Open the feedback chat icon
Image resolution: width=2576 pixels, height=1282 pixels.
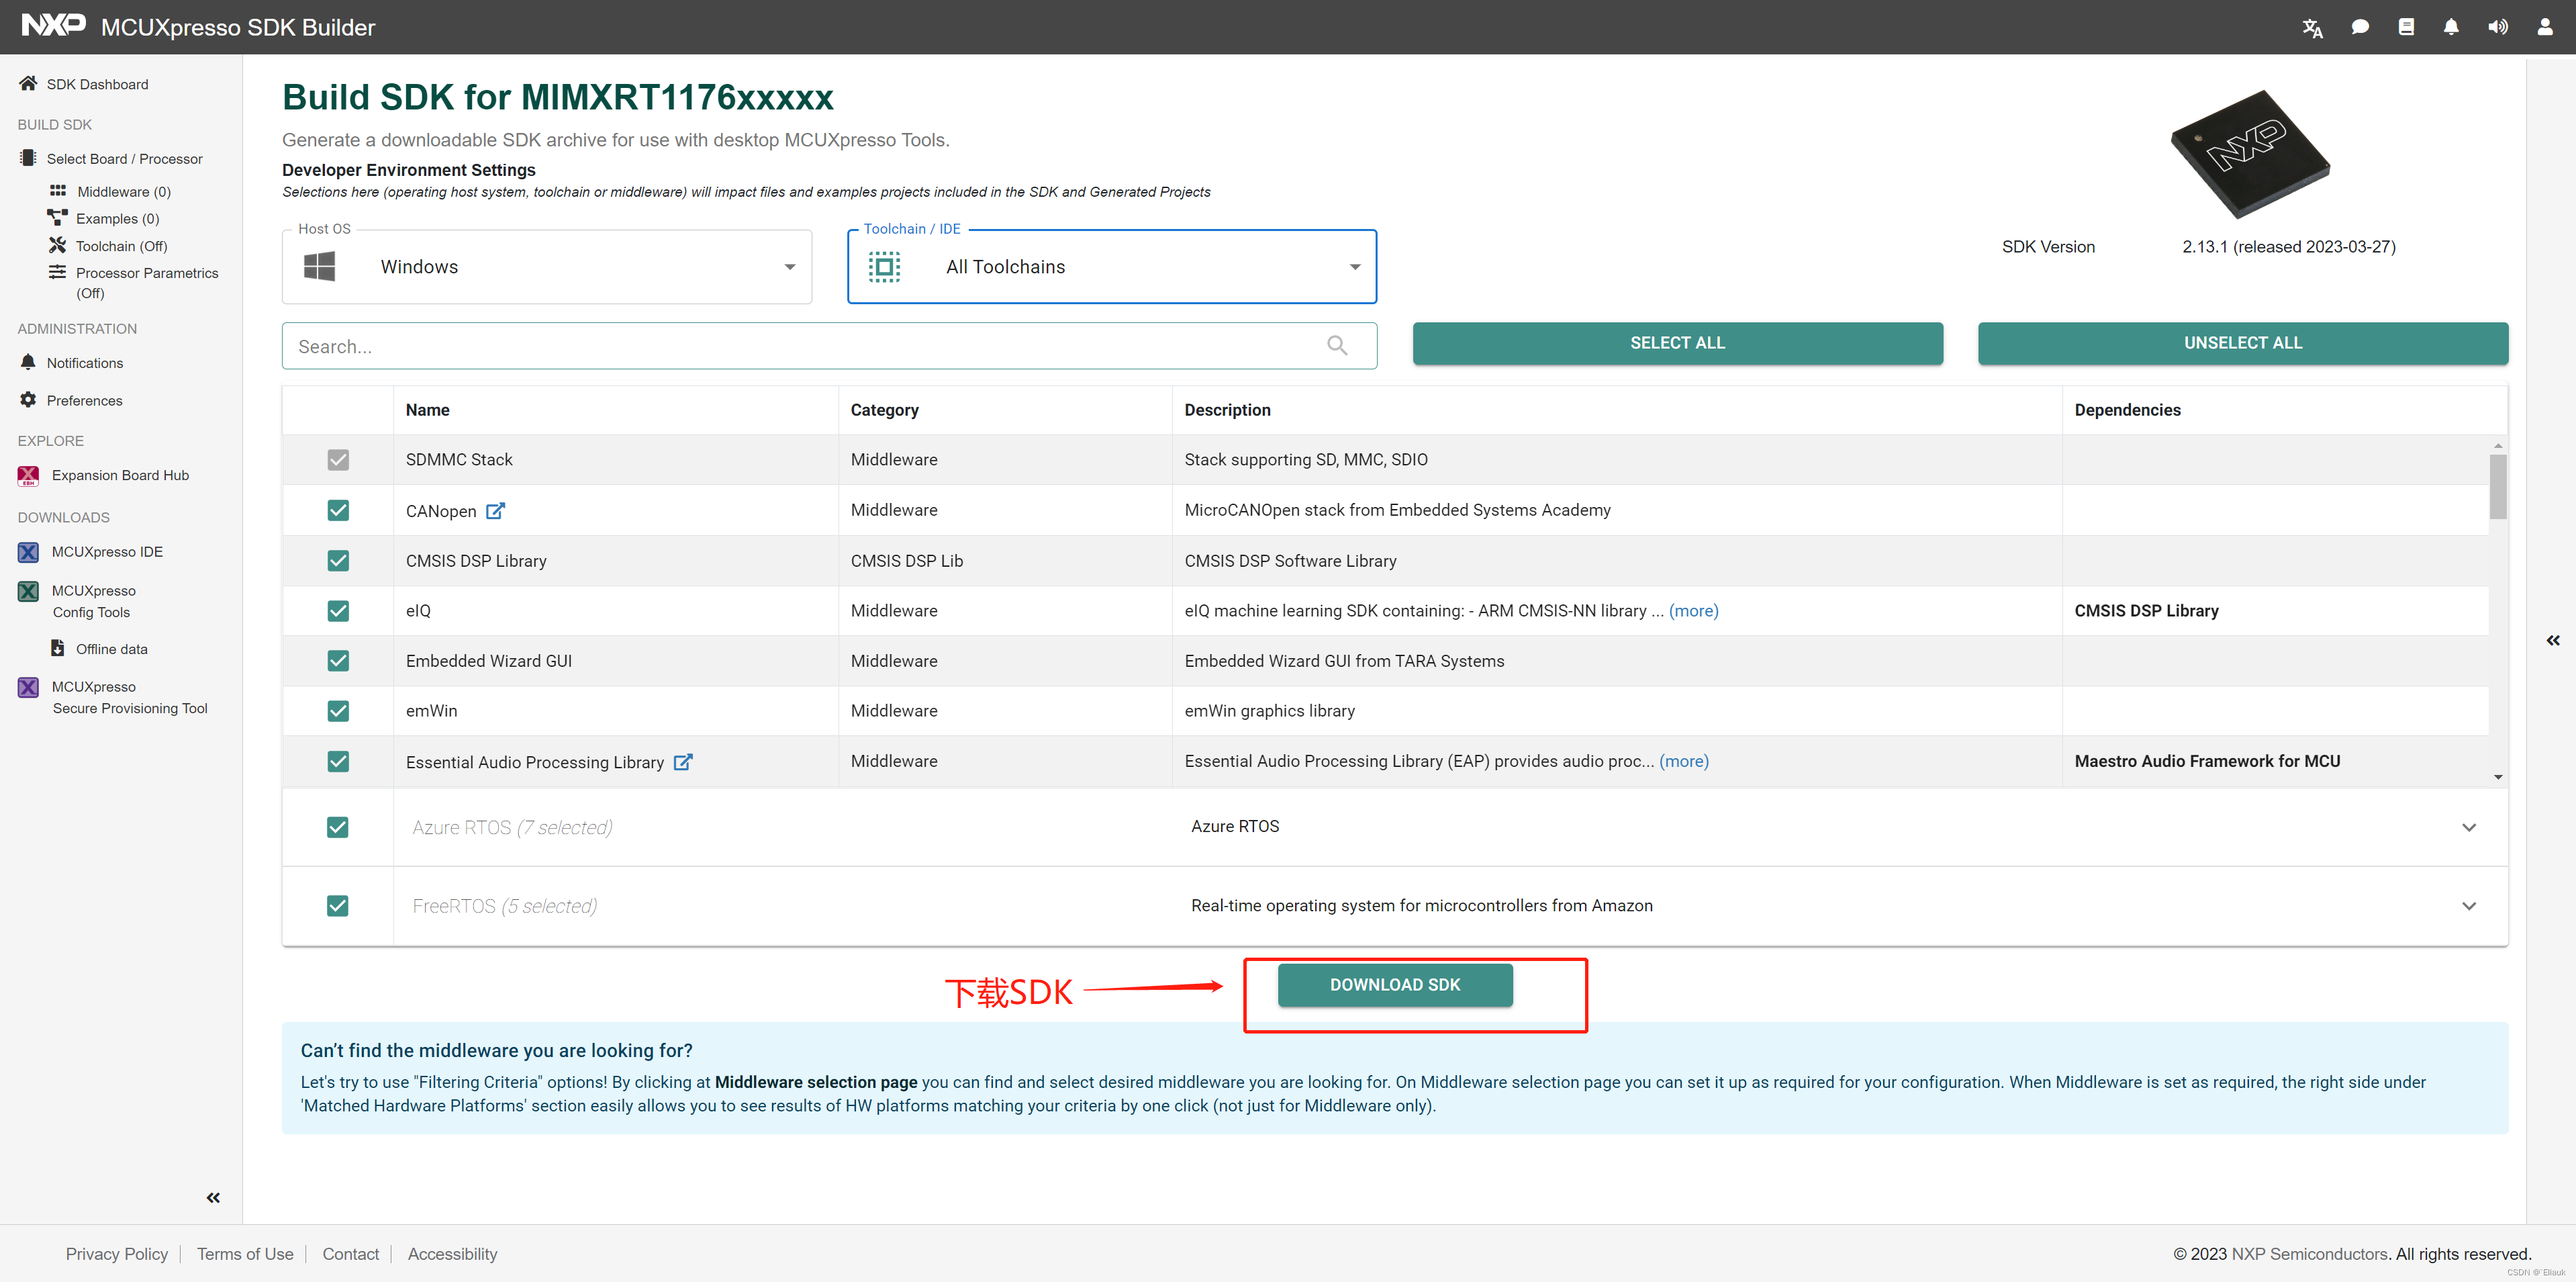pyautogui.click(x=2360, y=27)
